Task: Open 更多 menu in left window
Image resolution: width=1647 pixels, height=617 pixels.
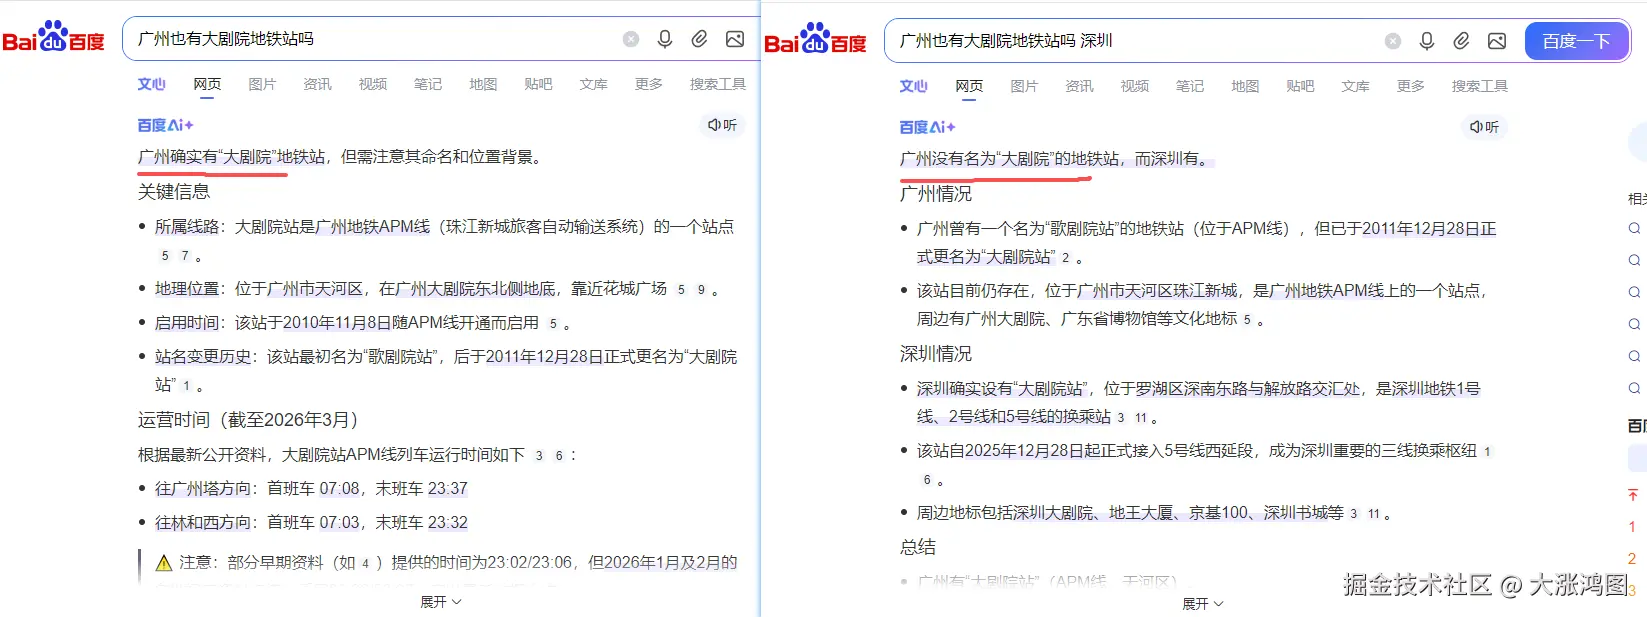Action: pos(649,84)
